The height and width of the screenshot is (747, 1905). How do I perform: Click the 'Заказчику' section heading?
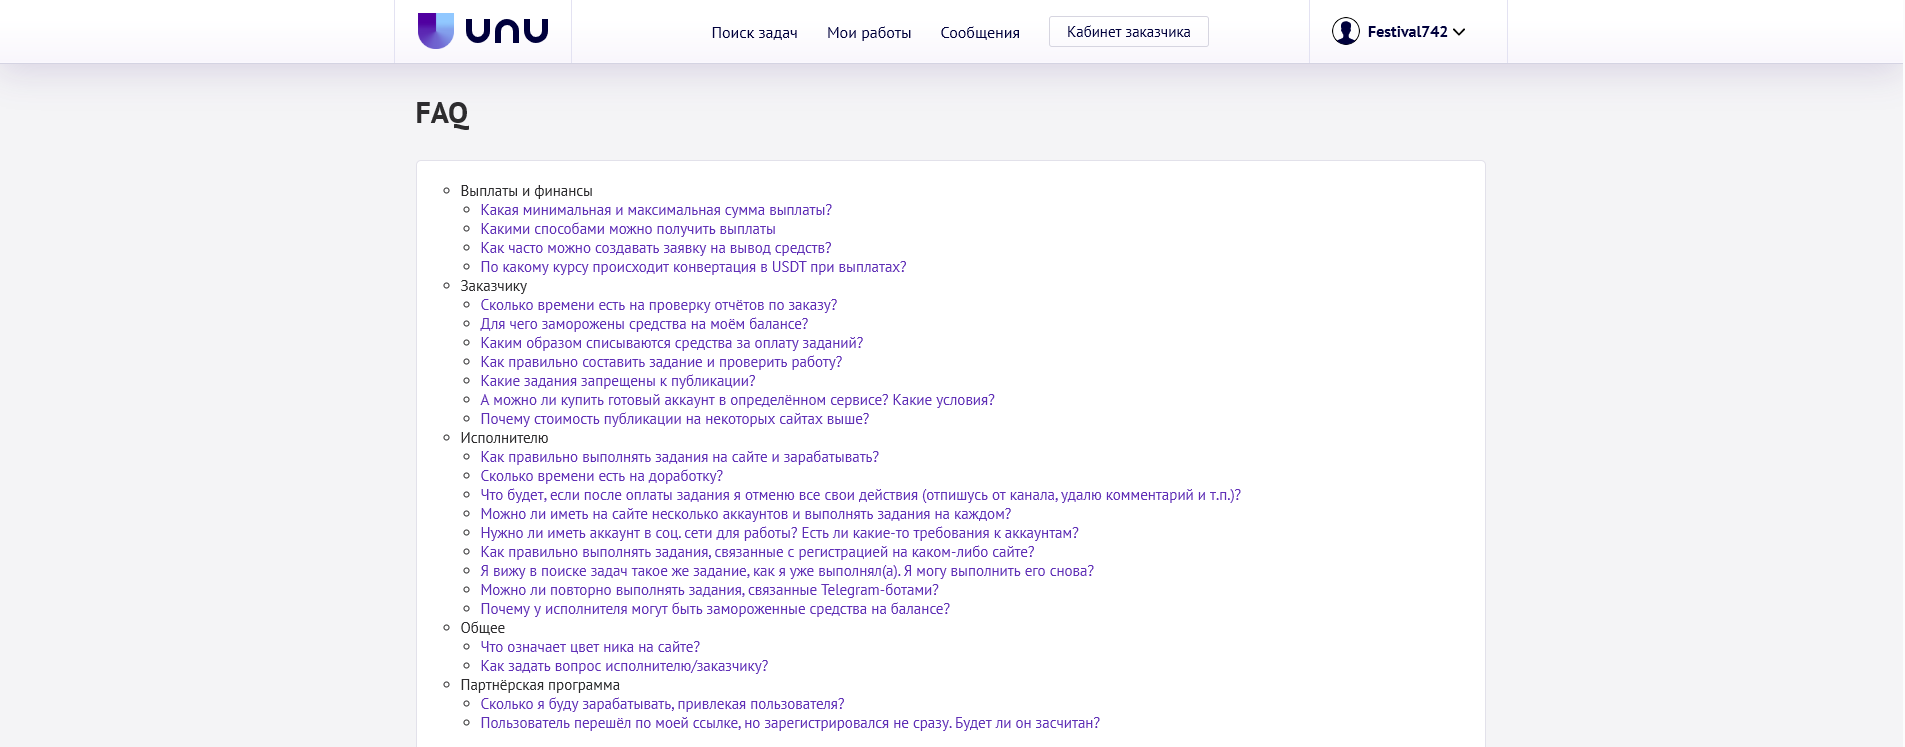point(493,286)
